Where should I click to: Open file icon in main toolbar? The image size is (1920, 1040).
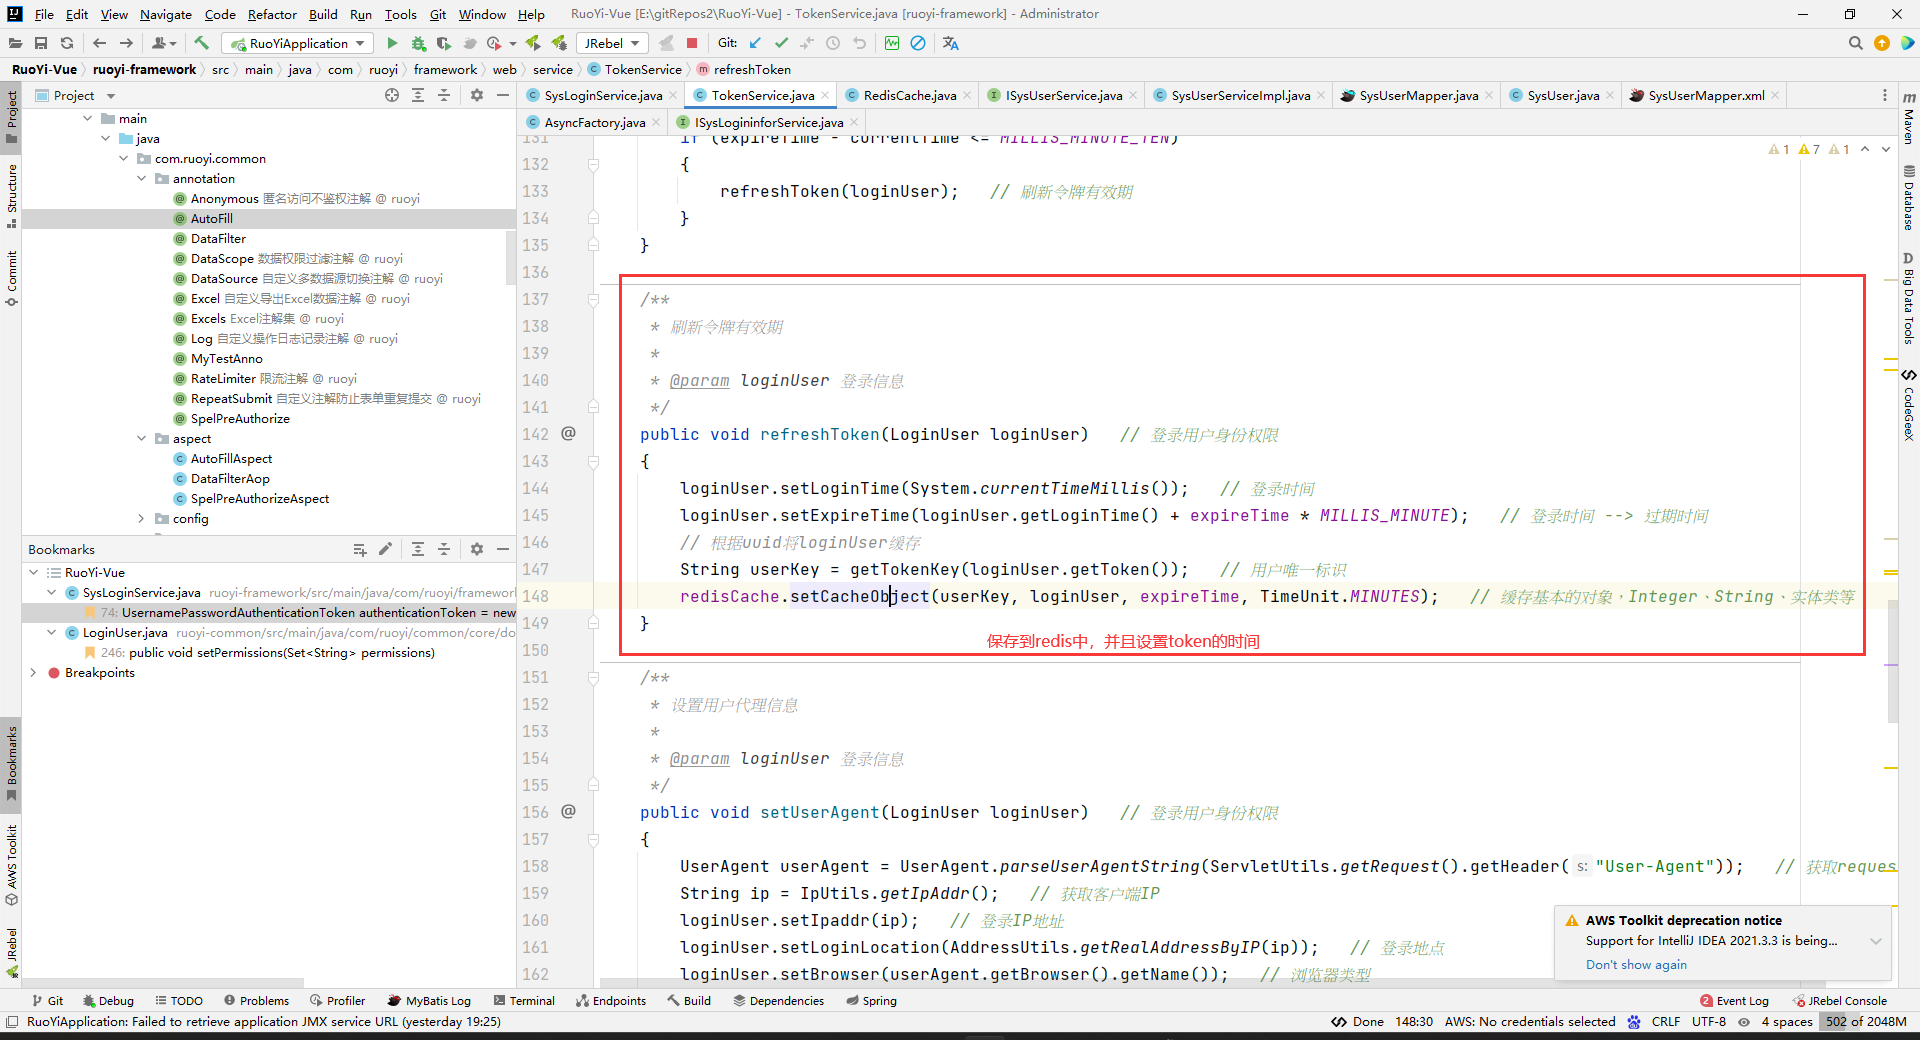pos(15,43)
